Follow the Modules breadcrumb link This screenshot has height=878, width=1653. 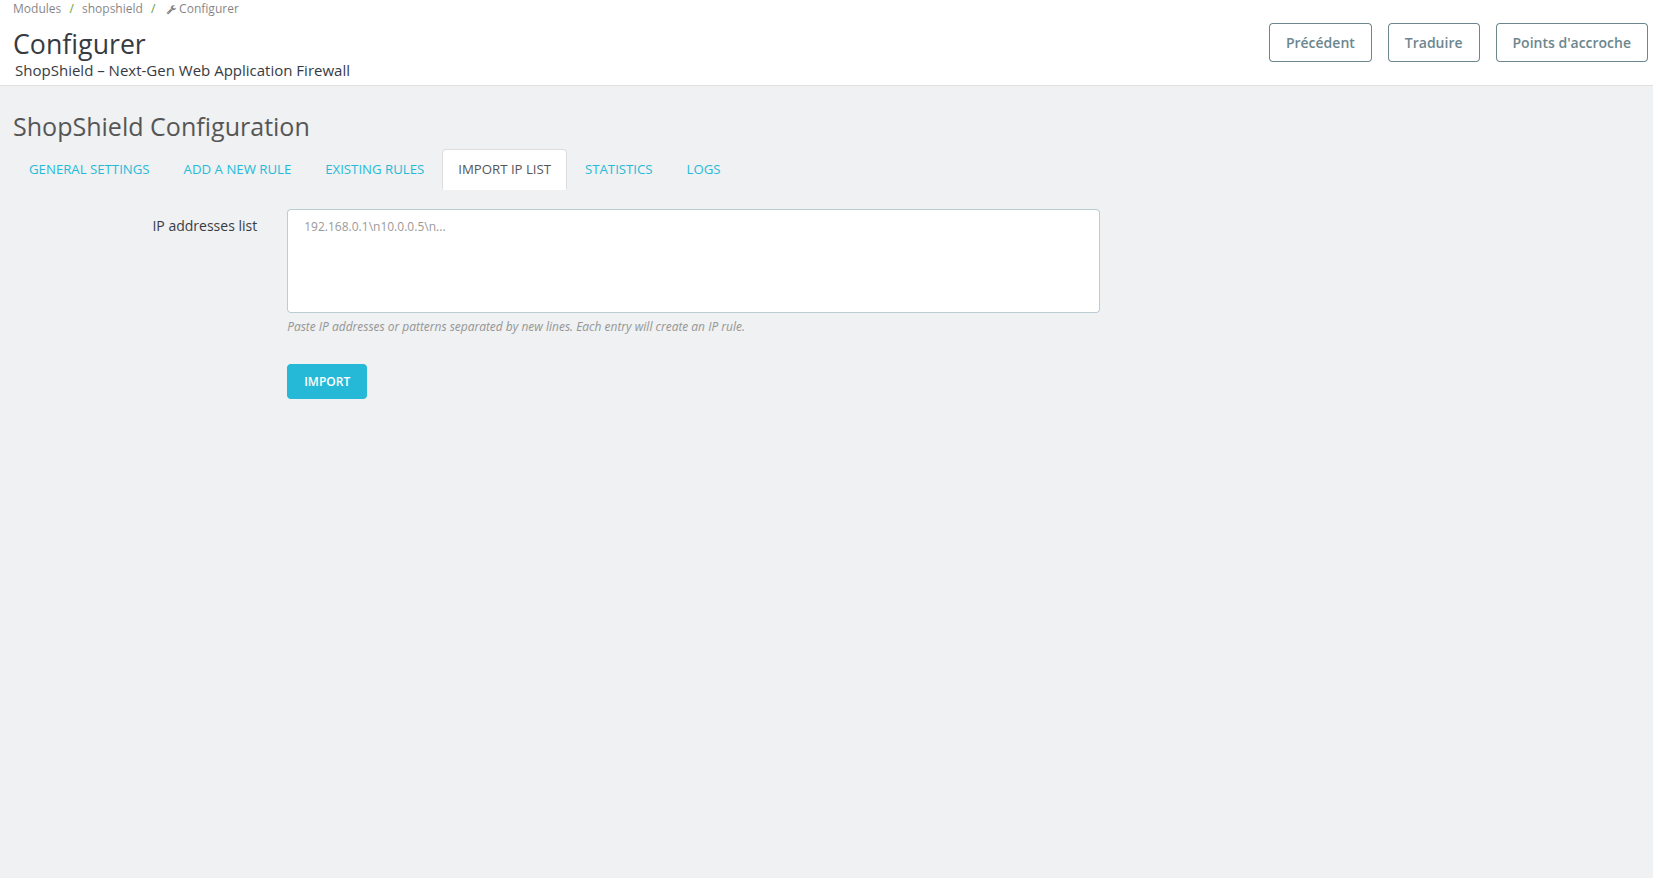[37, 9]
